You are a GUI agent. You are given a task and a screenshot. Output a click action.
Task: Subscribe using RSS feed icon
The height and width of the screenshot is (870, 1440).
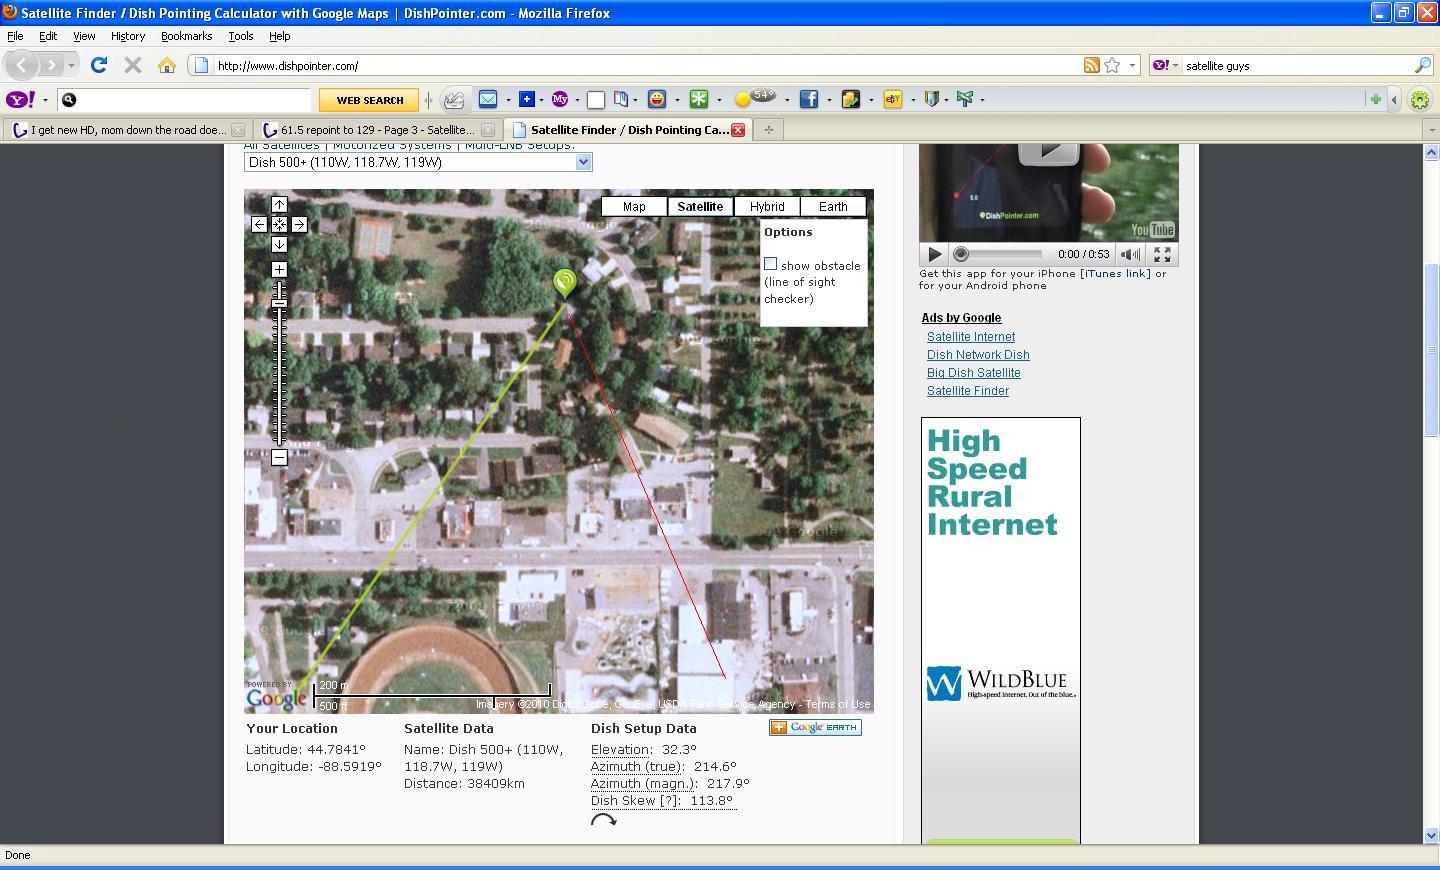1091,65
